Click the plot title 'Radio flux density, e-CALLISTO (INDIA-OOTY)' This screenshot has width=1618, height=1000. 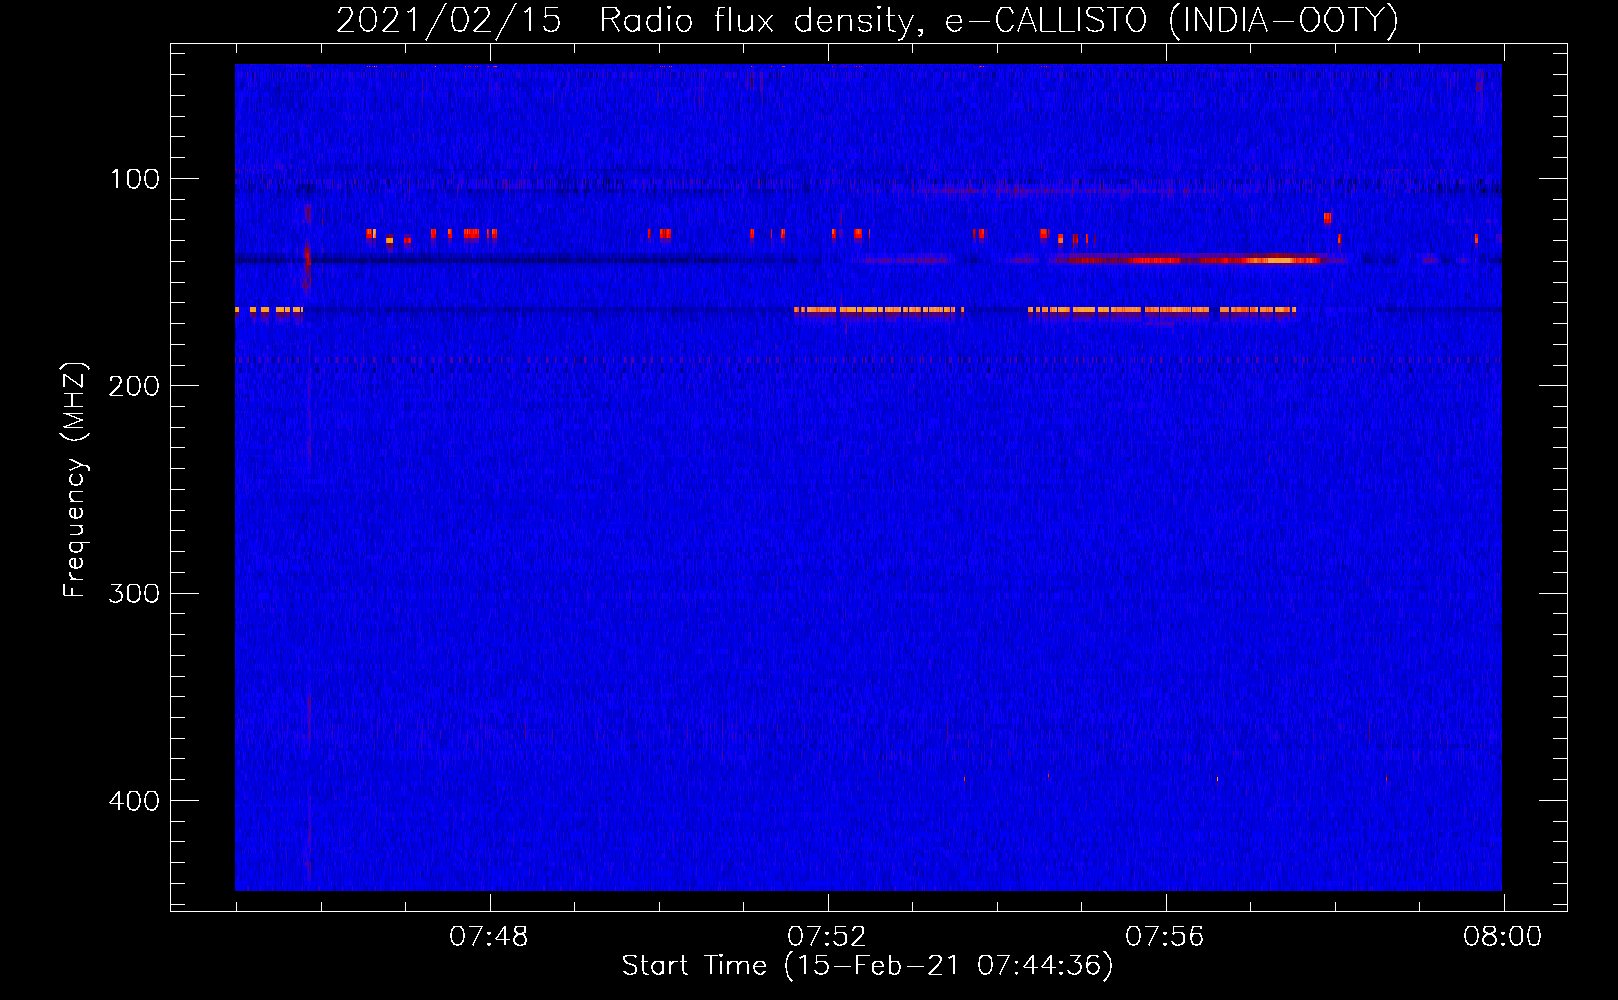998,20
